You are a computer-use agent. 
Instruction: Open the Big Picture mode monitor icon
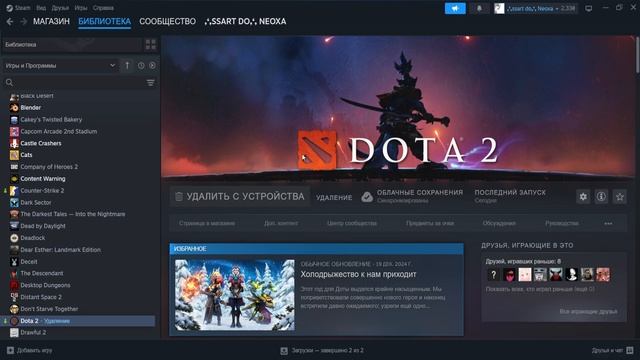pyautogui.click(x=589, y=8)
